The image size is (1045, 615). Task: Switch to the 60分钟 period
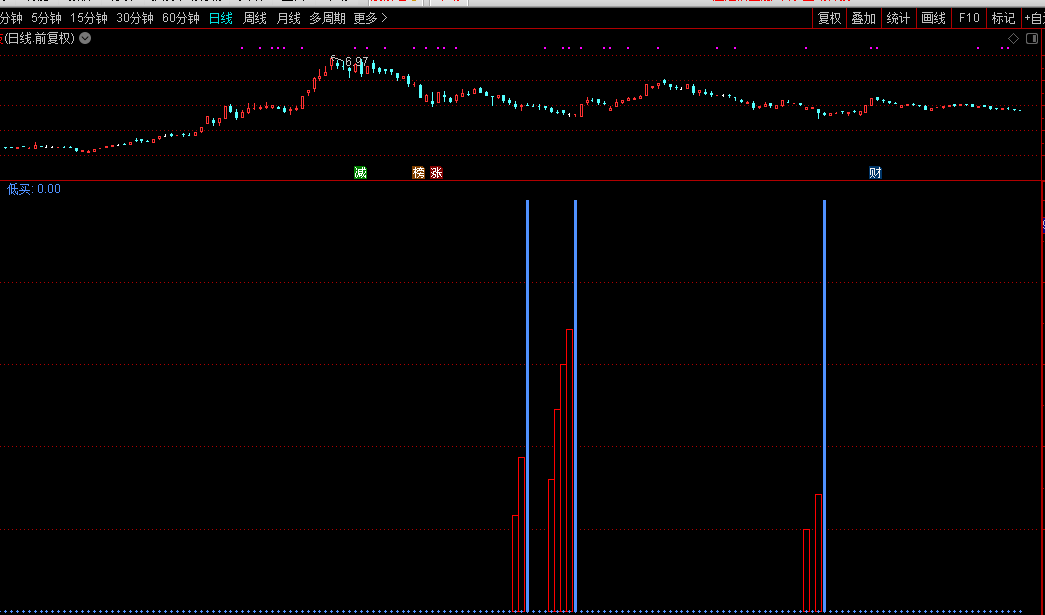181,18
